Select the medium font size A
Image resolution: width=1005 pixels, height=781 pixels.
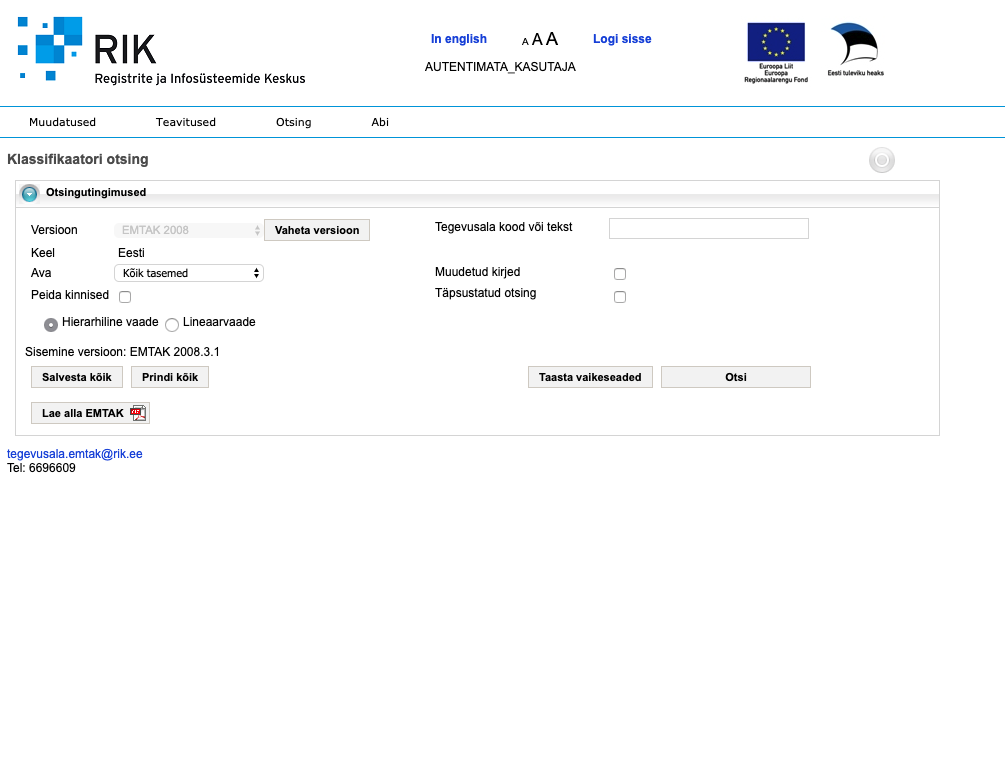[537, 40]
